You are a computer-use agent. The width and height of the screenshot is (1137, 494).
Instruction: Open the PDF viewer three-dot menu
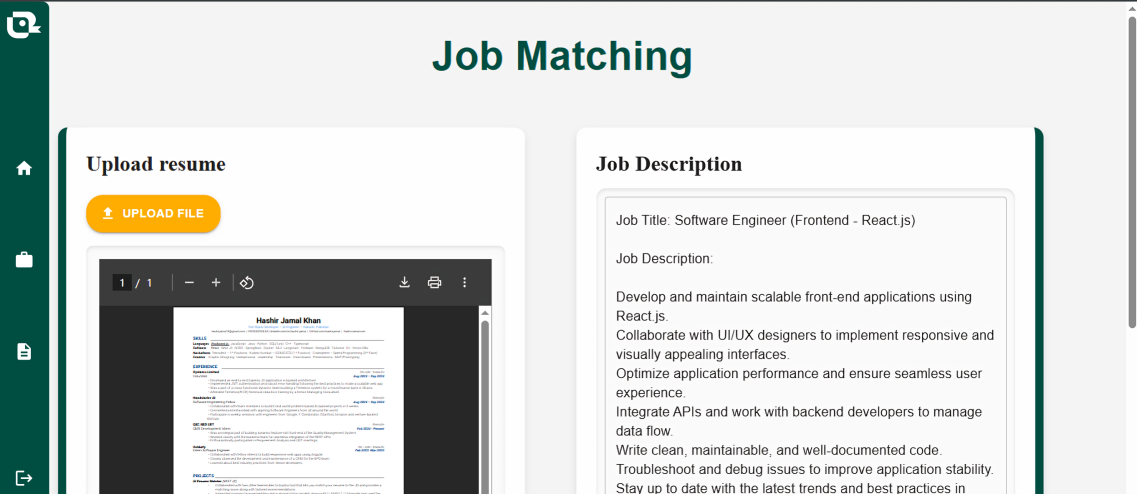pos(465,283)
